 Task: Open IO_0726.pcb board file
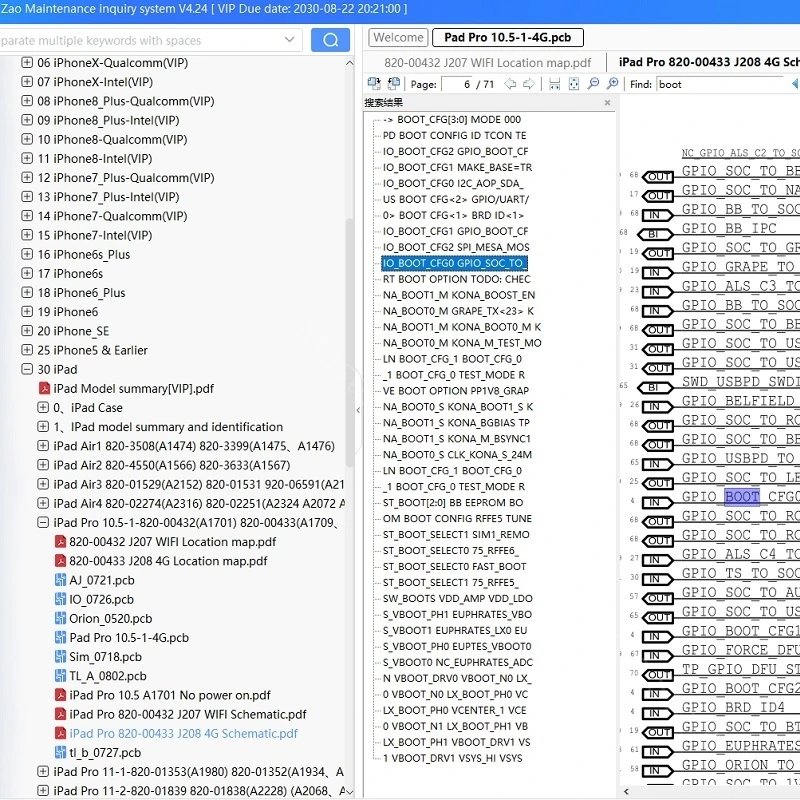pos(101,599)
